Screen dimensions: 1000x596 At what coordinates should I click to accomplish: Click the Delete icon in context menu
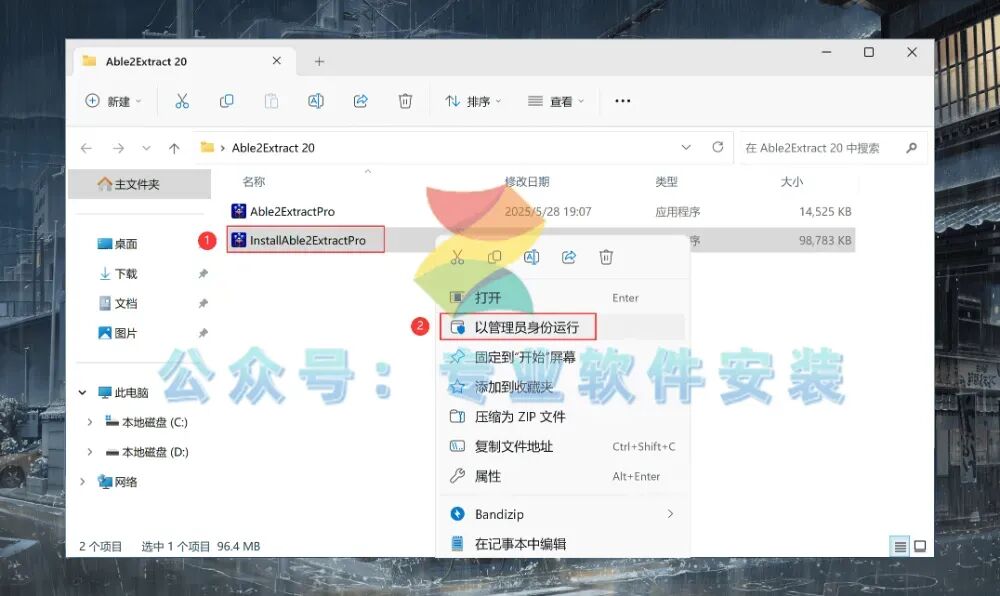coord(606,257)
